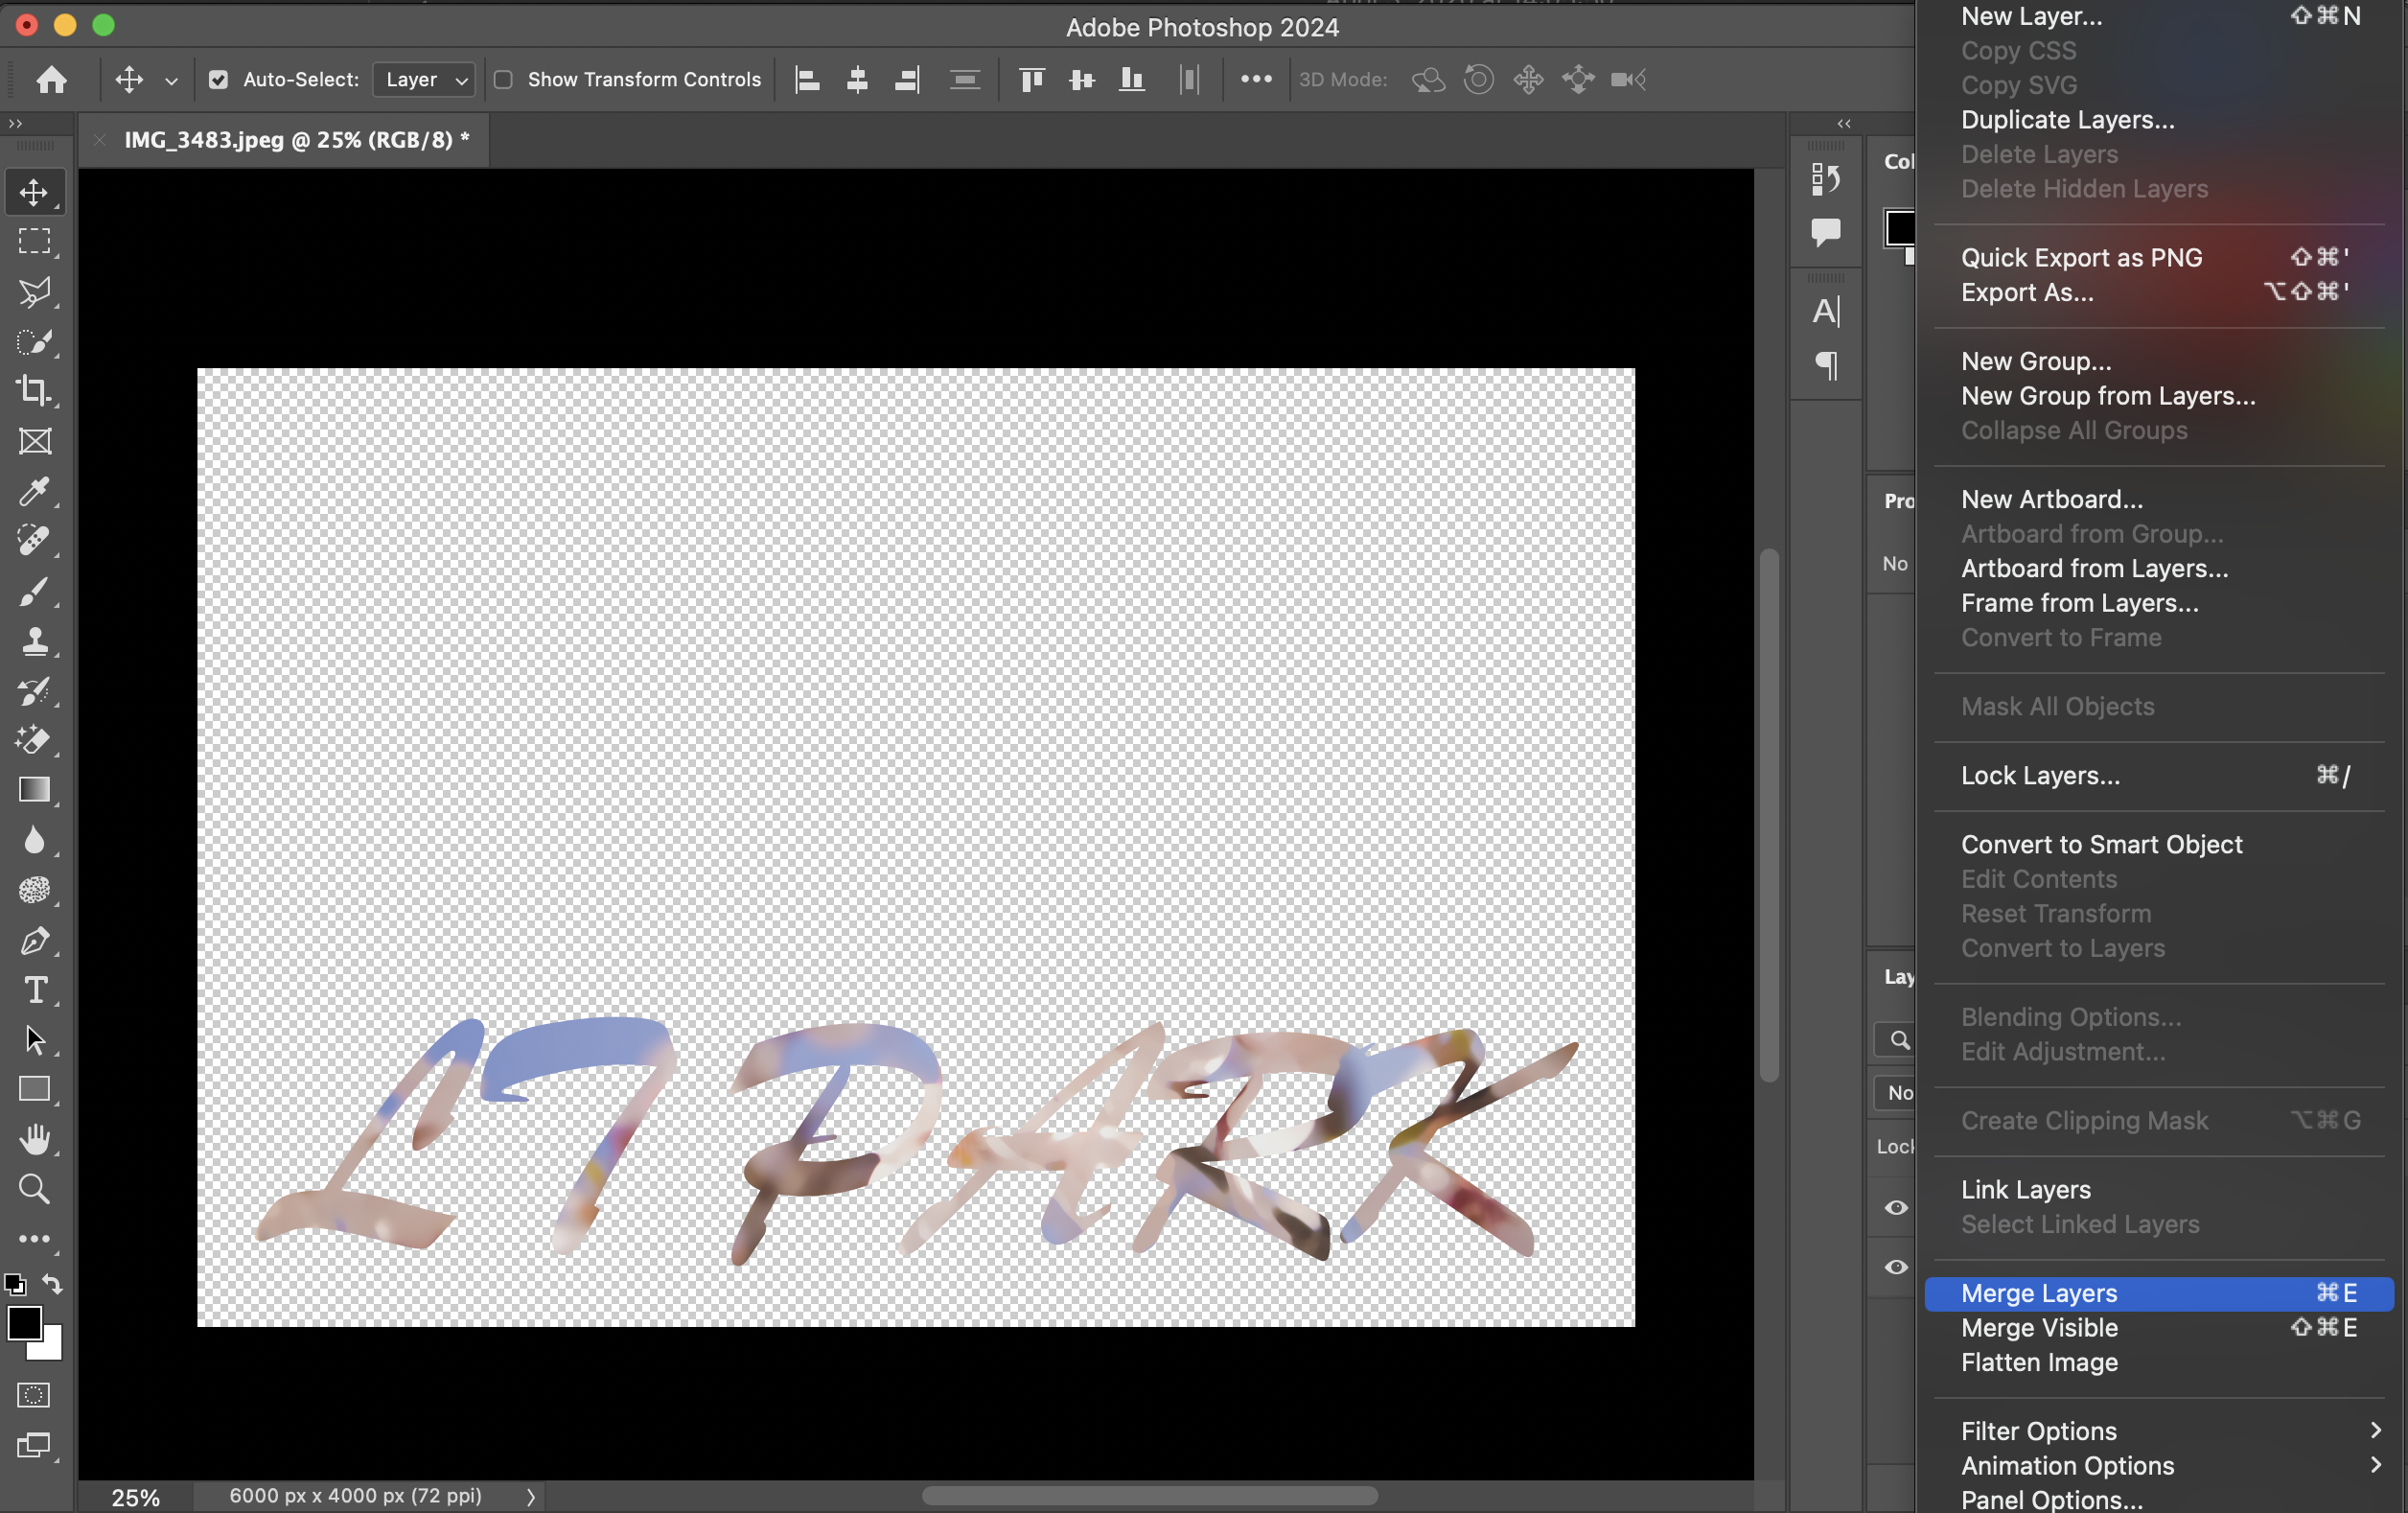
Task: Select the Eyedropper tool
Action: pos(34,491)
